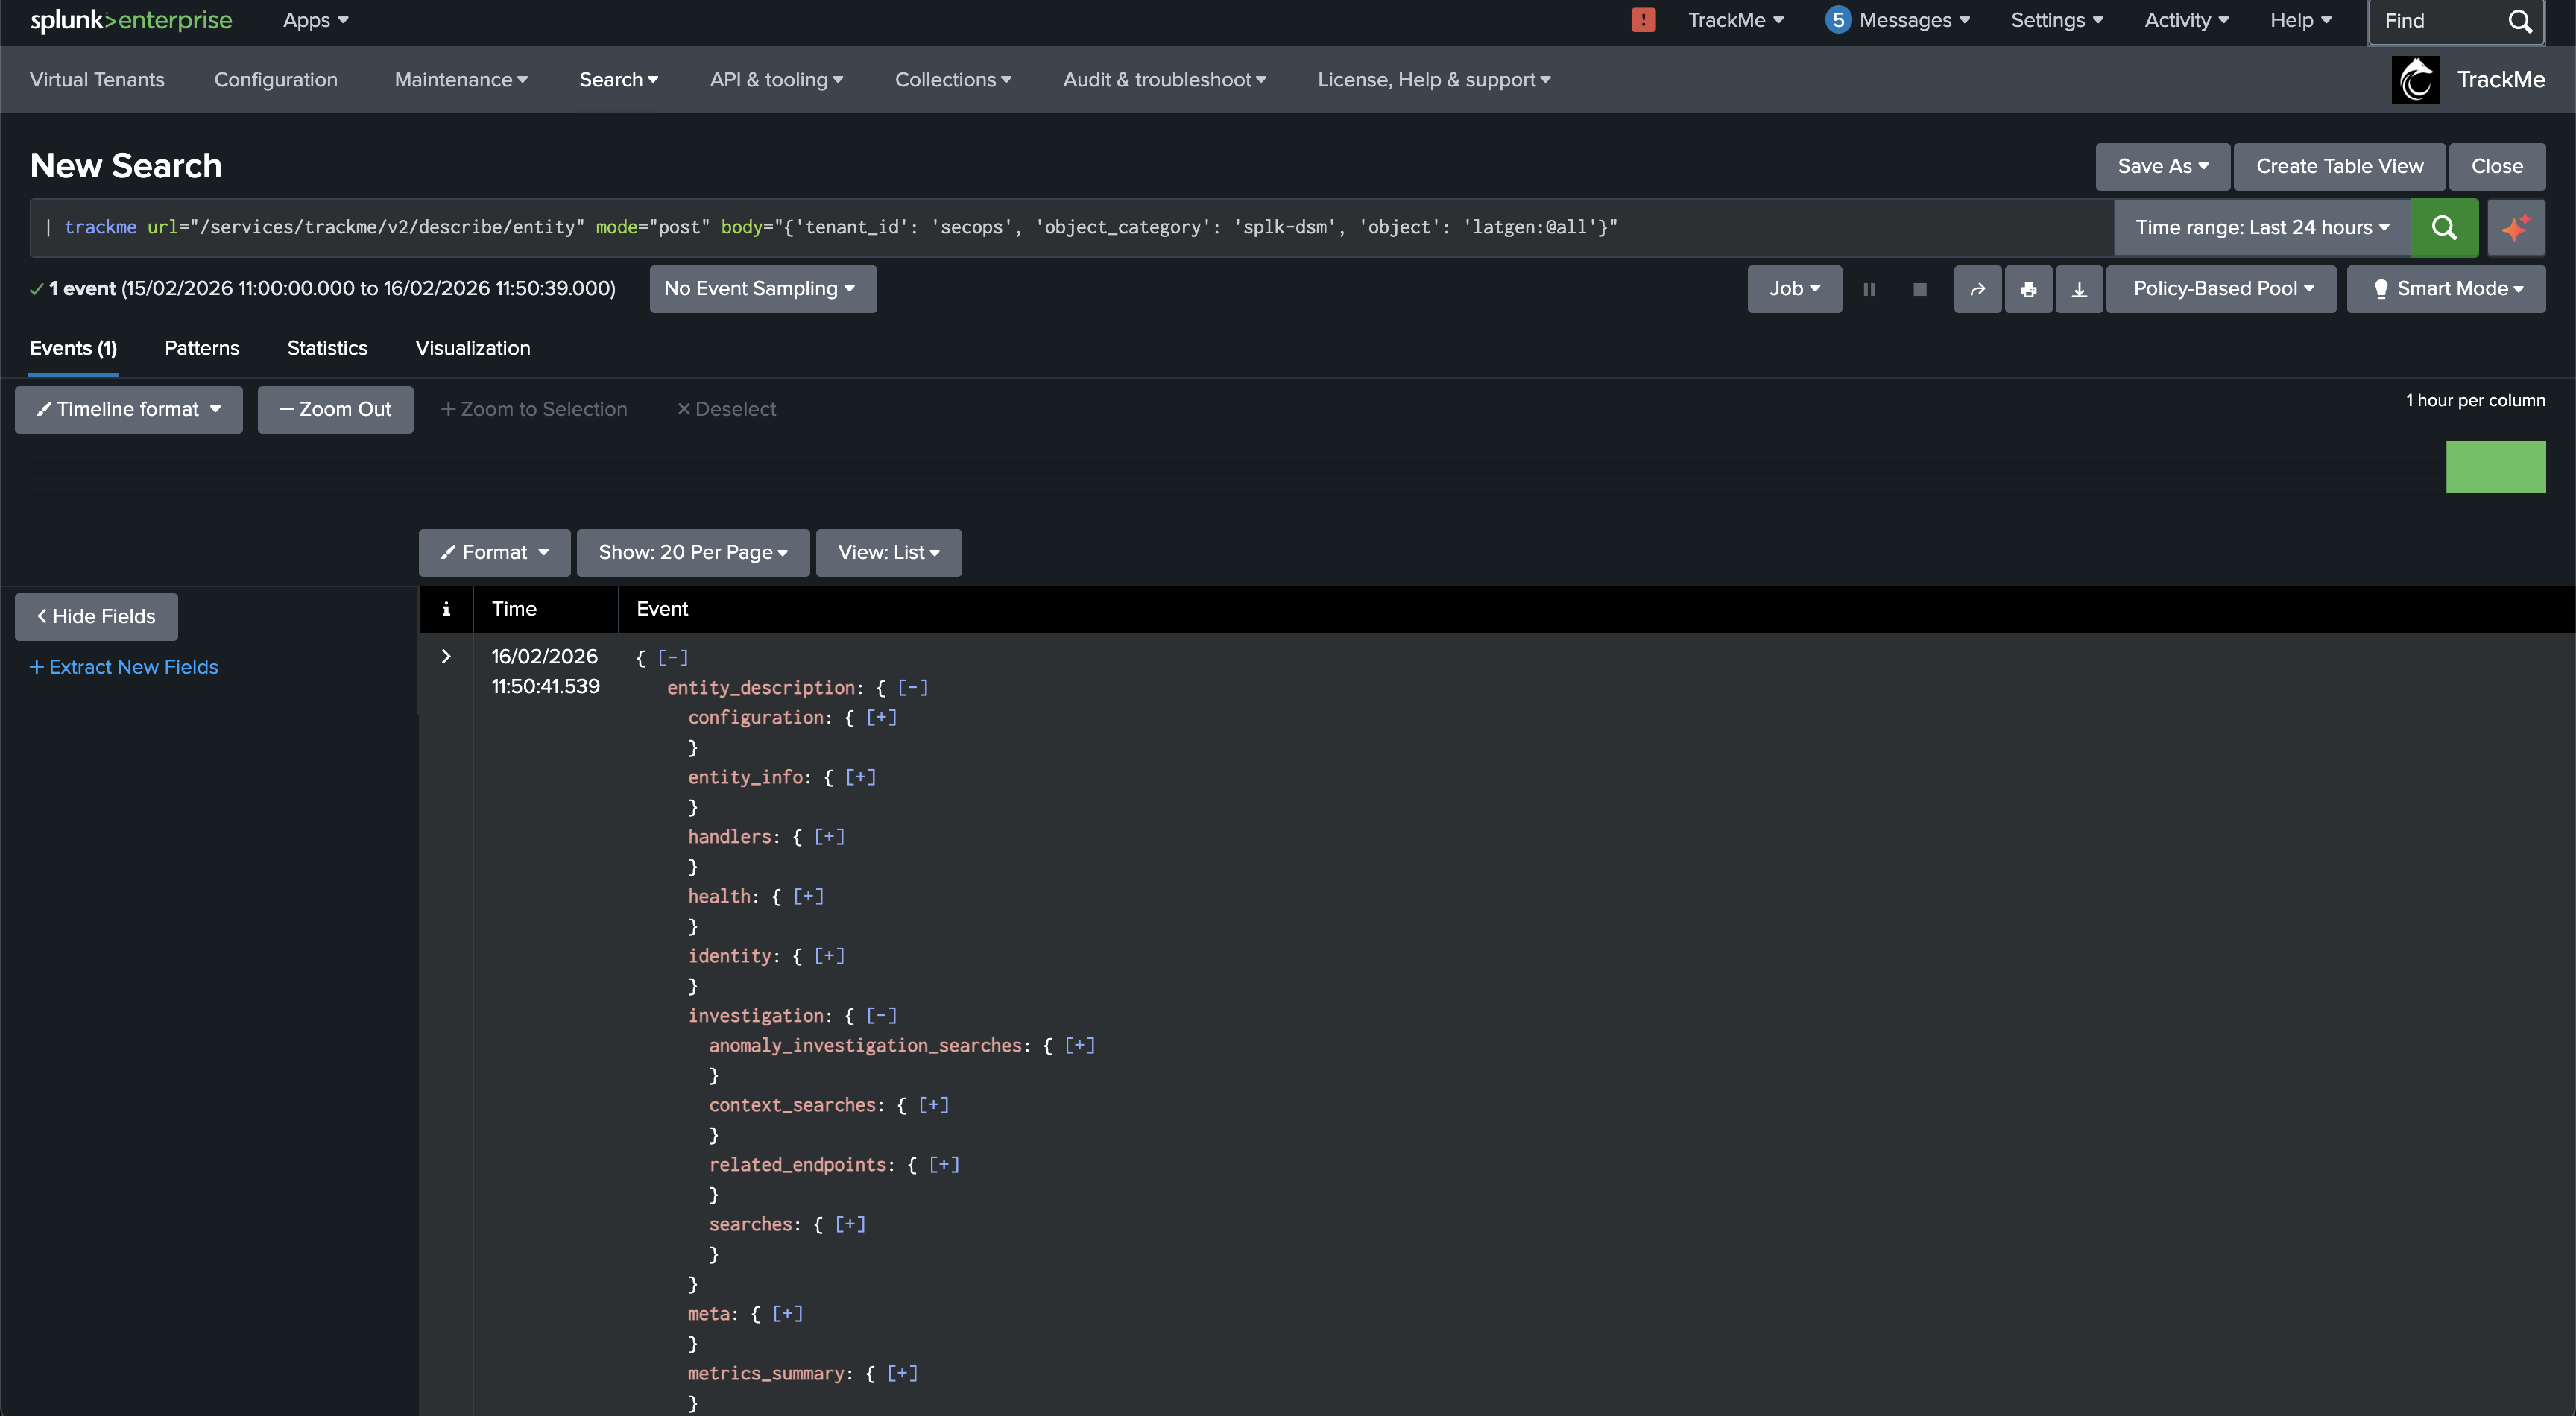This screenshot has width=2576, height=1416.
Task: Expand the identity JSON node
Action: [x=830, y=956]
